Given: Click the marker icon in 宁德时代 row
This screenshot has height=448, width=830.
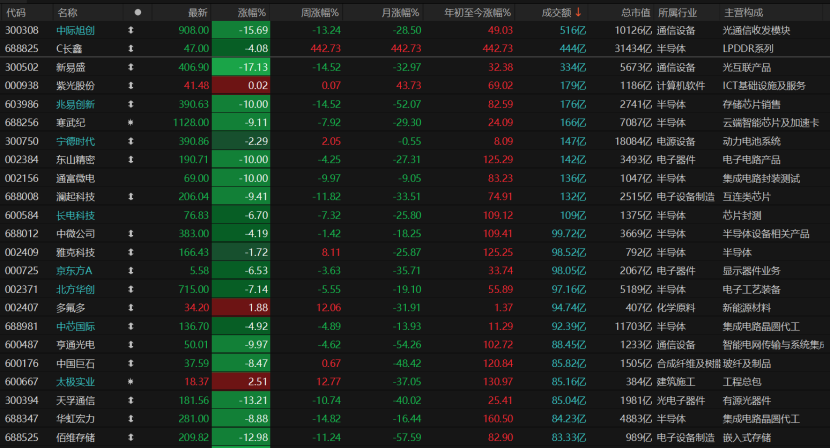Looking at the screenshot, I should point(131,142).
